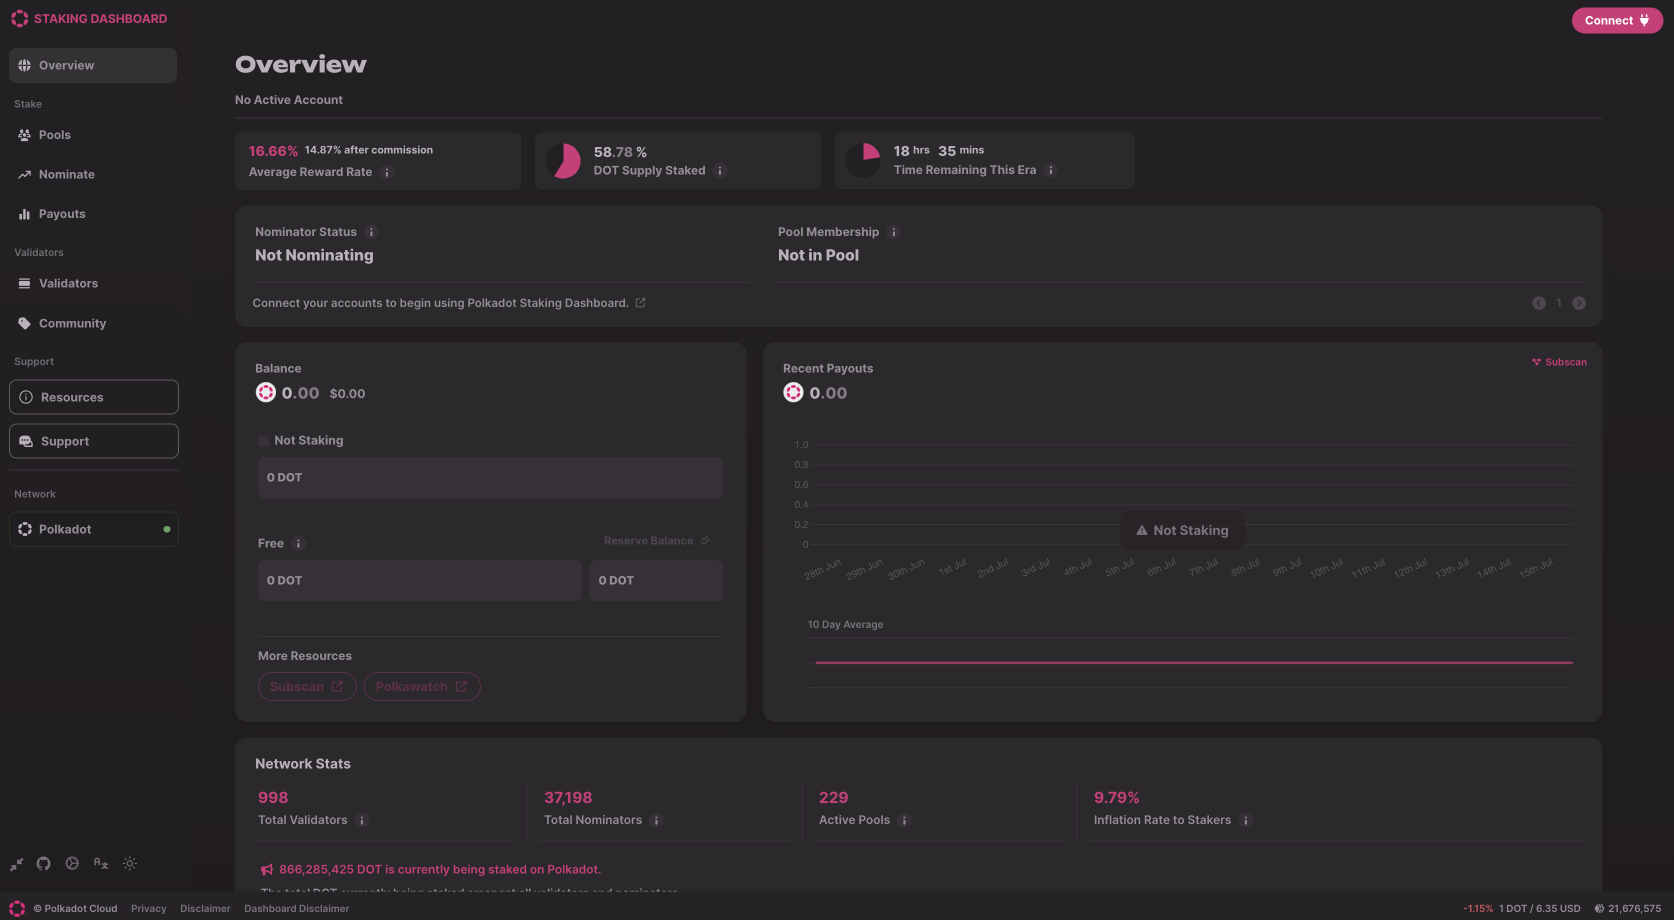Open Subscan link under More Resources
This screenshot has width=1674, height=920.
[307, 687]
